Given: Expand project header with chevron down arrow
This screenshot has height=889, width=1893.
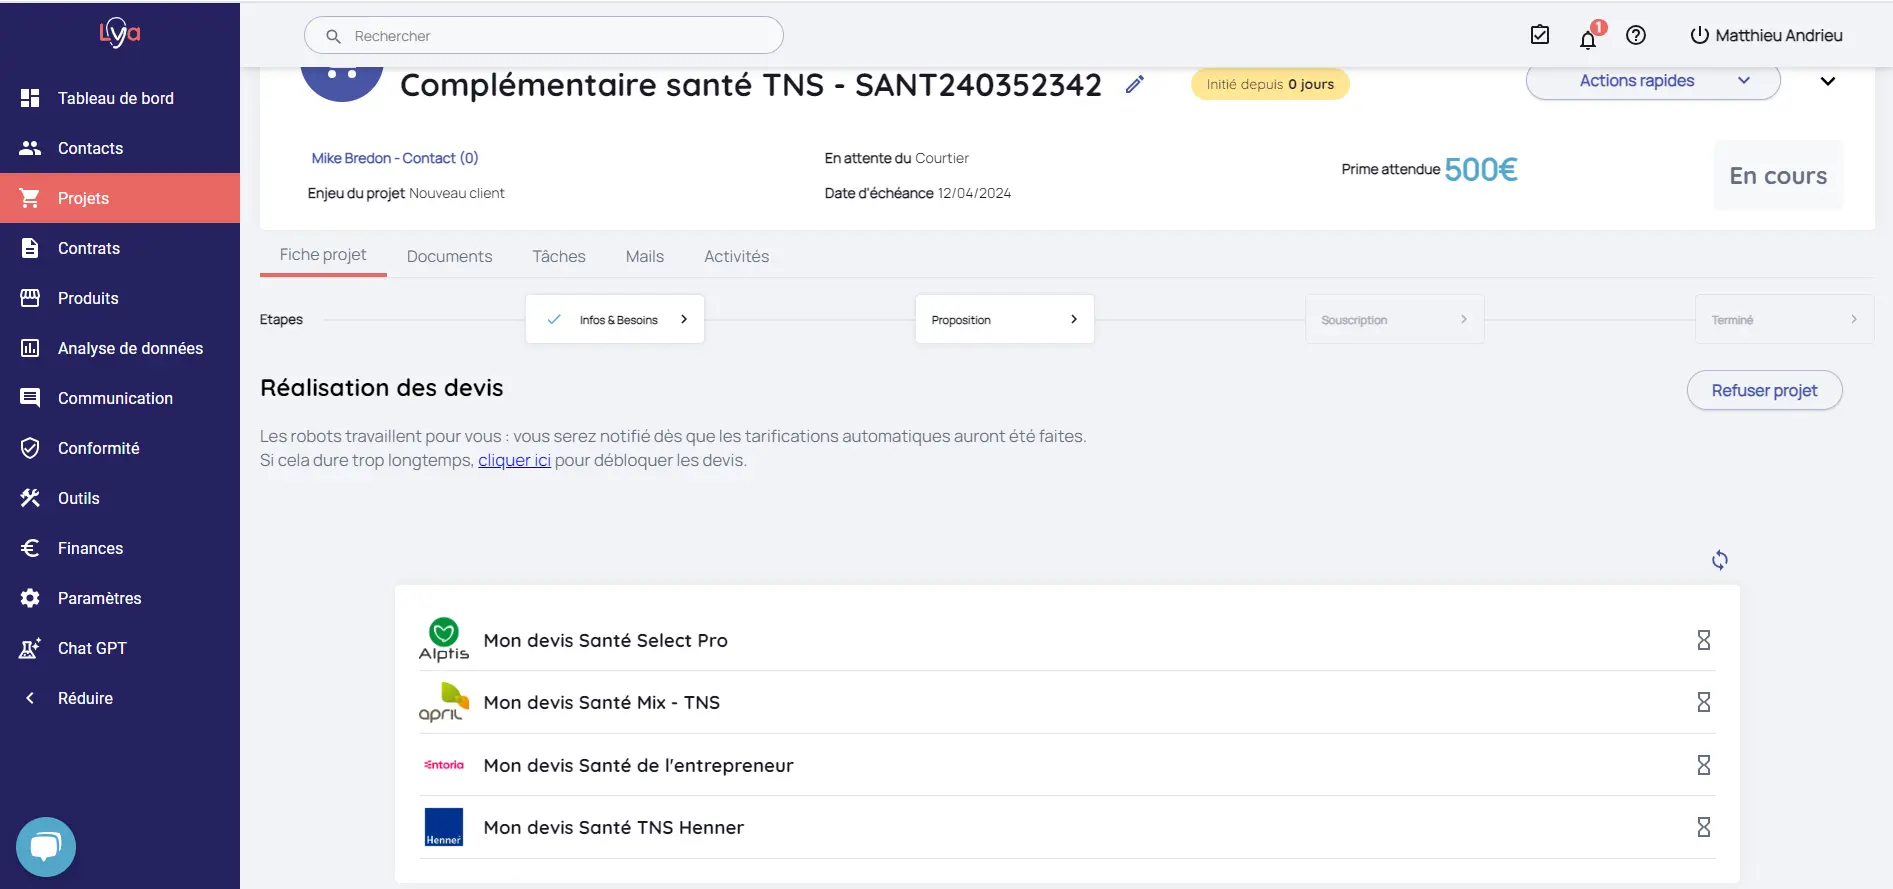Looking at the screenshot, I should 1828,82.
